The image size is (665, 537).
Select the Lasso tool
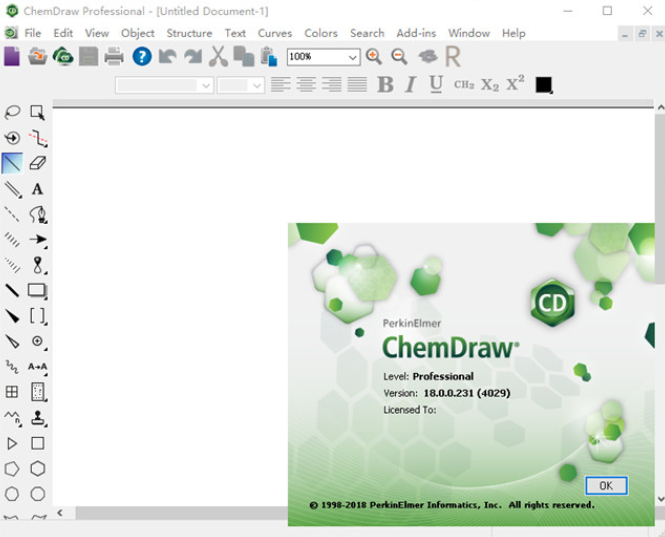click(12, 113)
